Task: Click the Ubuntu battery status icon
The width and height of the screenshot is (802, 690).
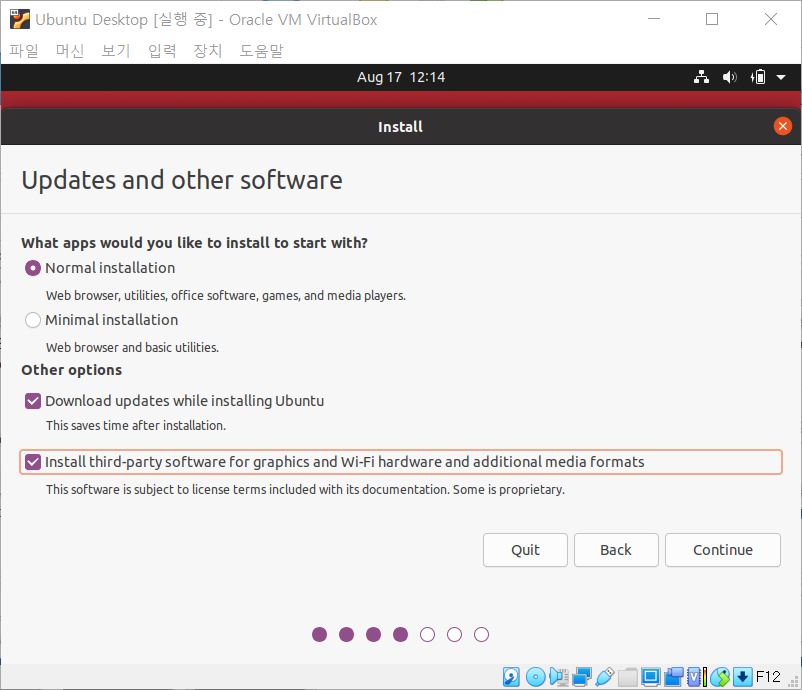Action: 758,77
